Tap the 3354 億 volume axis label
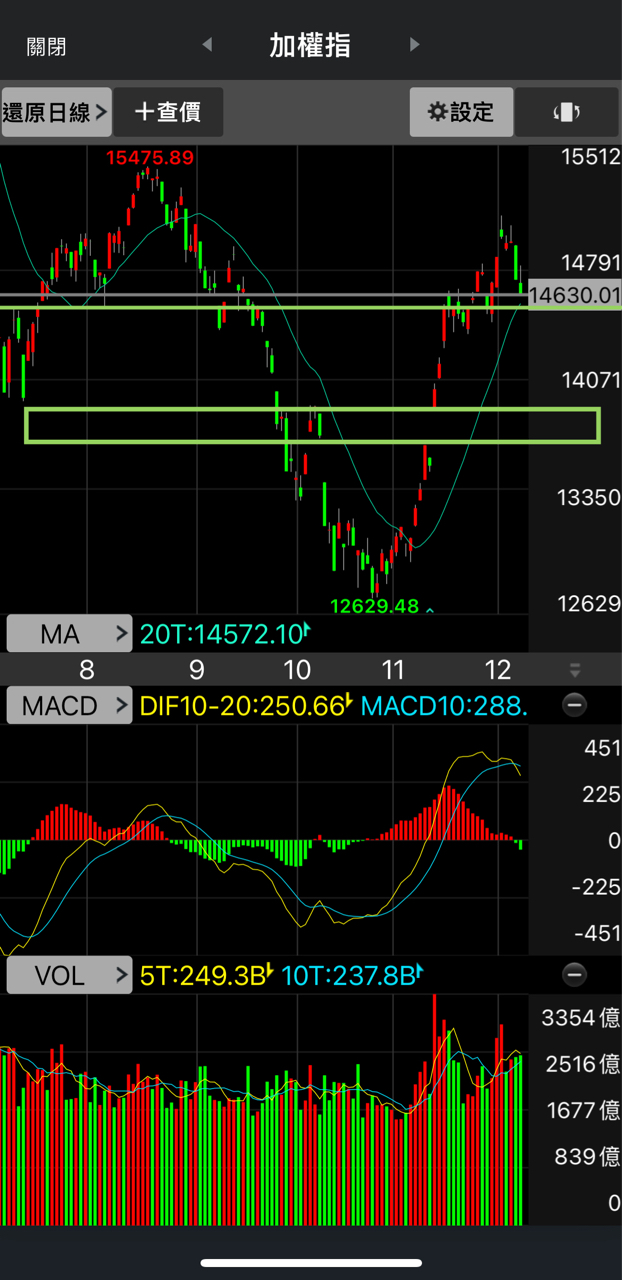 581,1018
